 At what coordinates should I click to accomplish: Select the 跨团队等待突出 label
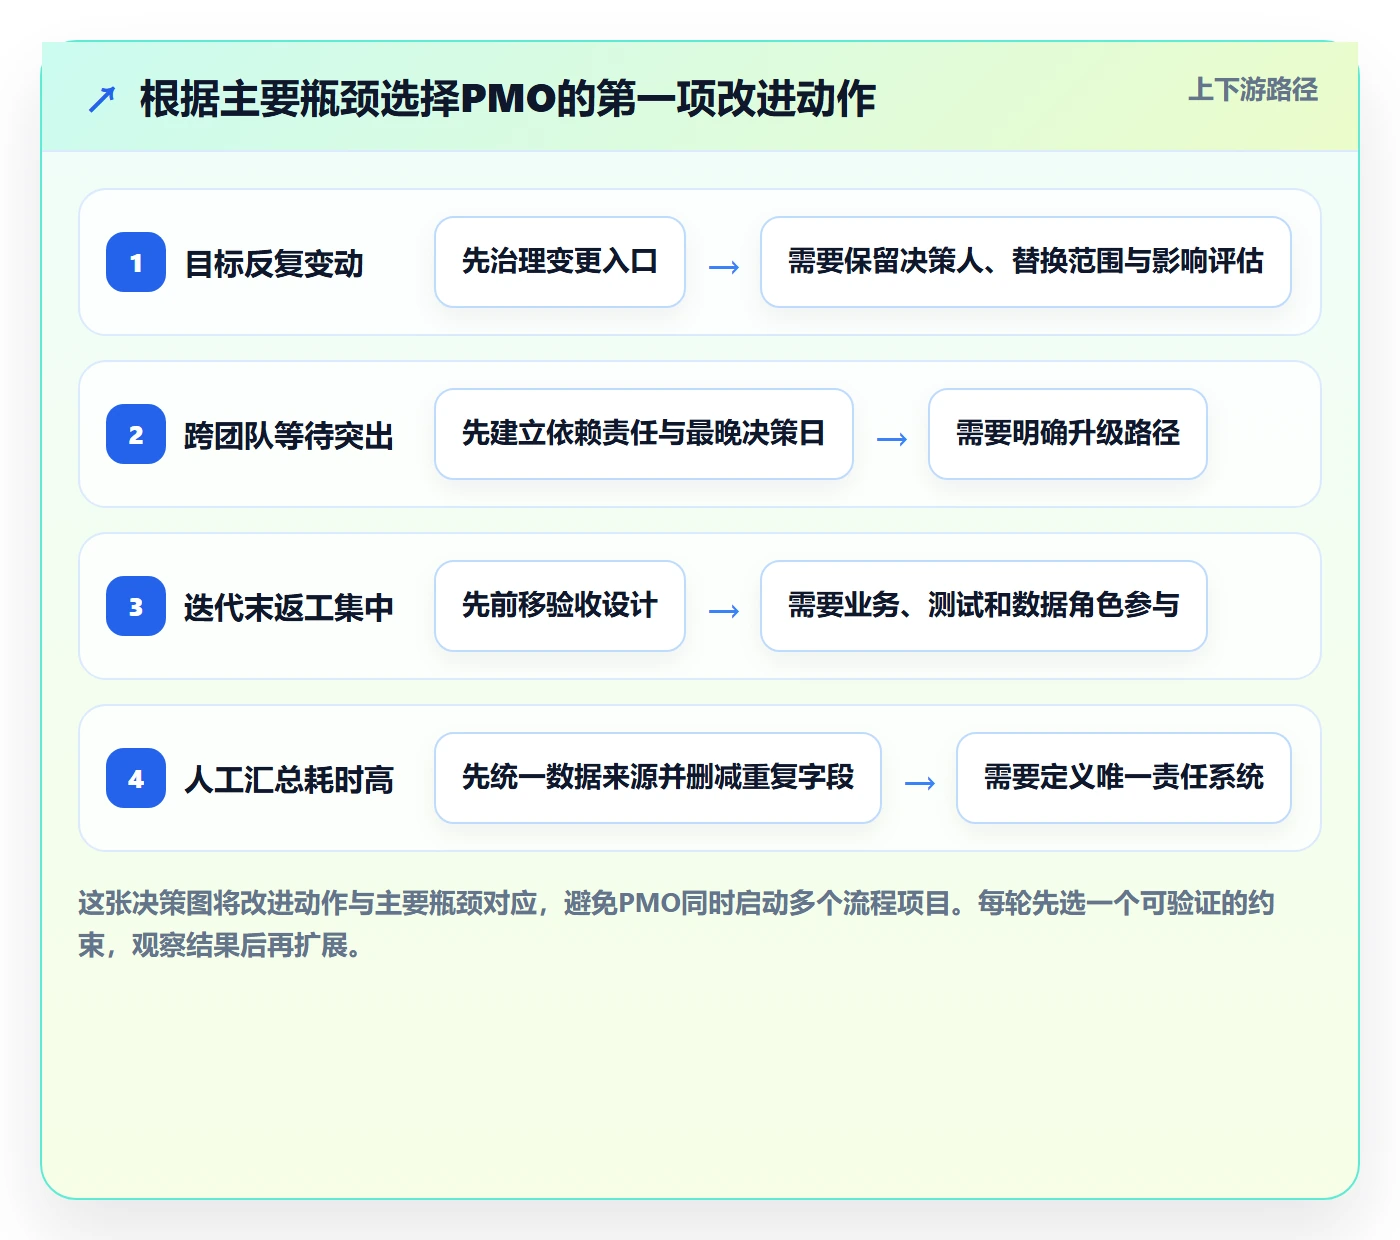point(289,436)
